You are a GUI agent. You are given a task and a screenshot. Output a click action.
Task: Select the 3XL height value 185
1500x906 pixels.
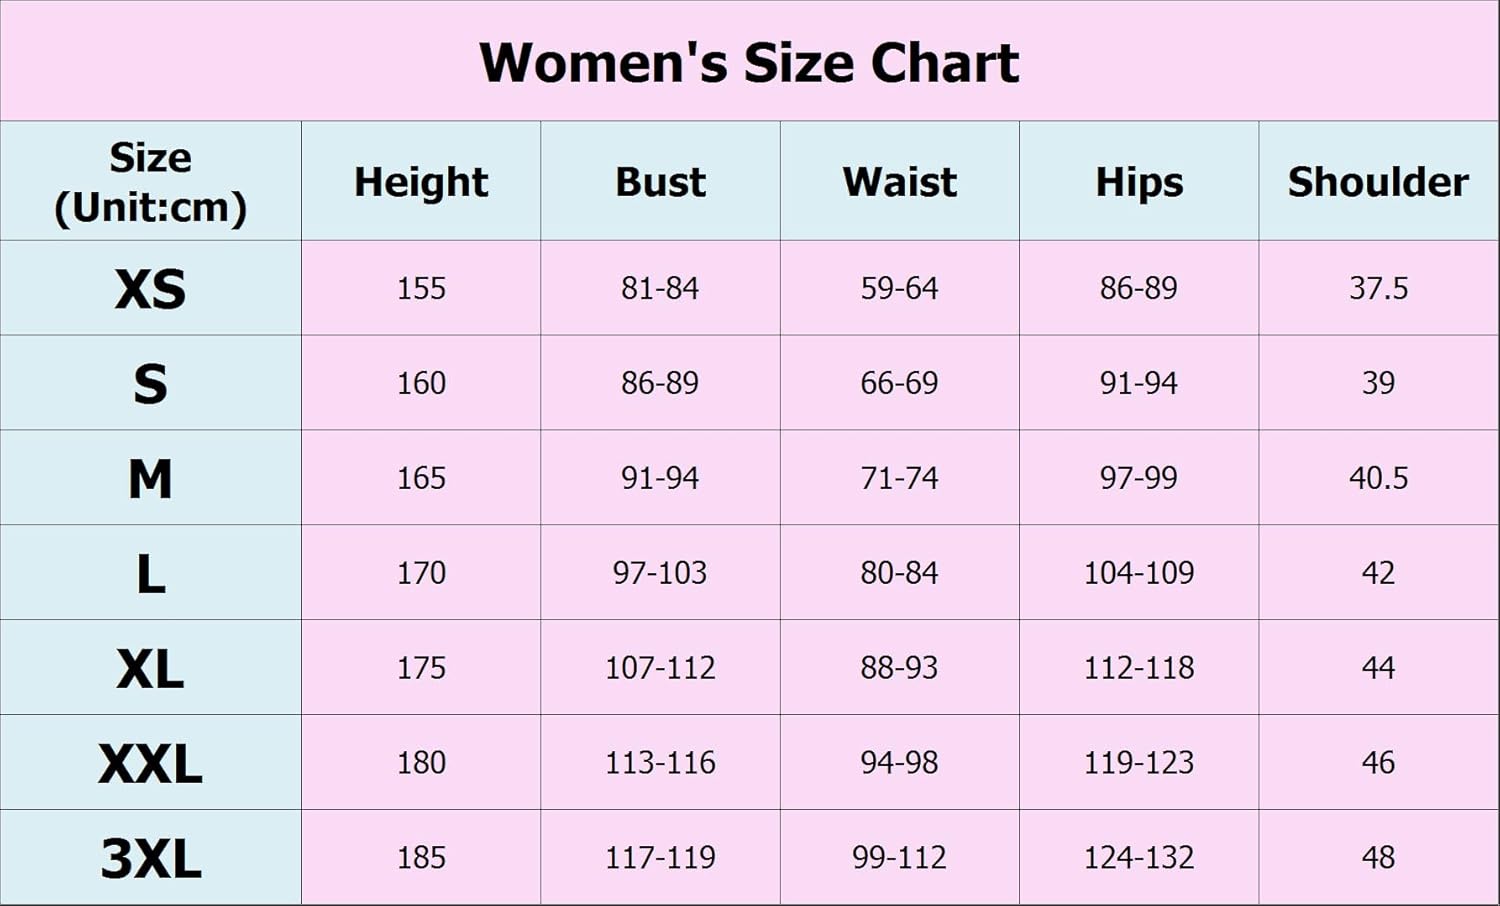[x=421, y=857]
